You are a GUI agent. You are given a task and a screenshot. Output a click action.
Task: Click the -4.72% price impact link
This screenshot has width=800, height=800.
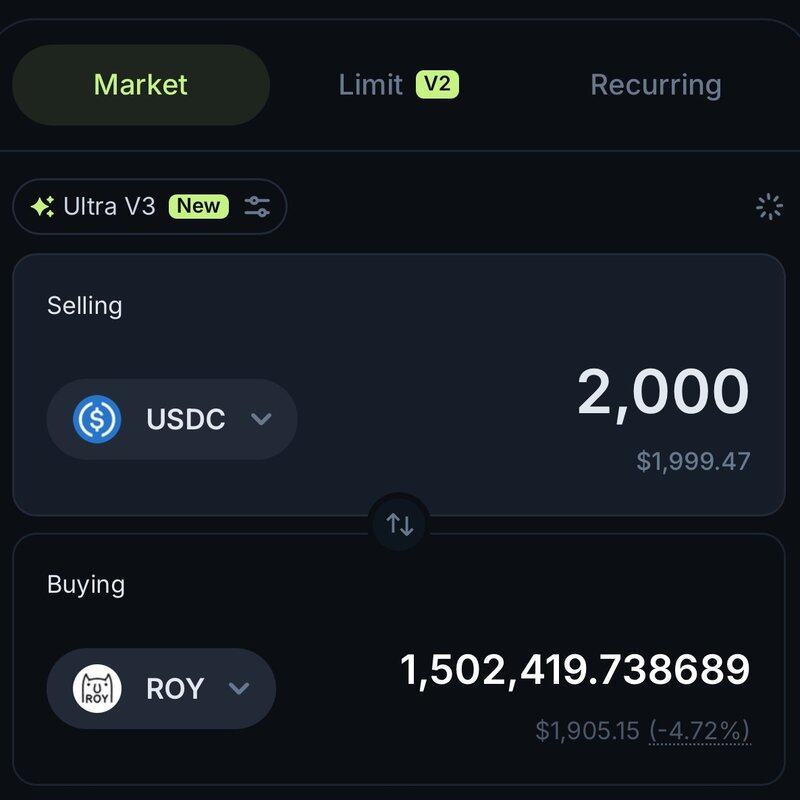699,731
